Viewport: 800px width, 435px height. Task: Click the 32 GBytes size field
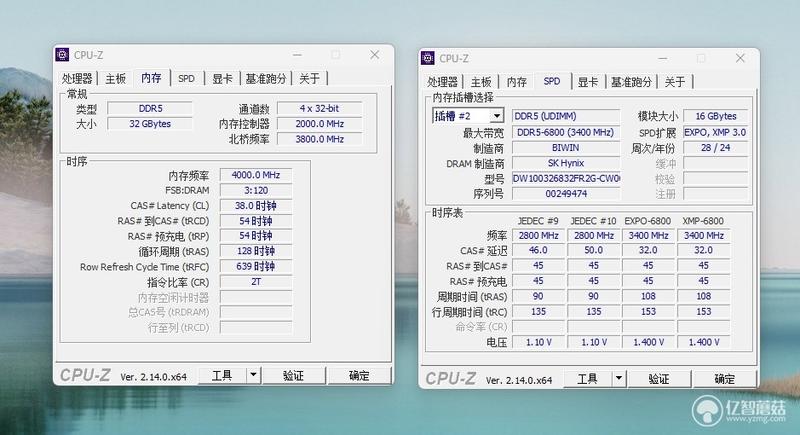click(150, 123)
